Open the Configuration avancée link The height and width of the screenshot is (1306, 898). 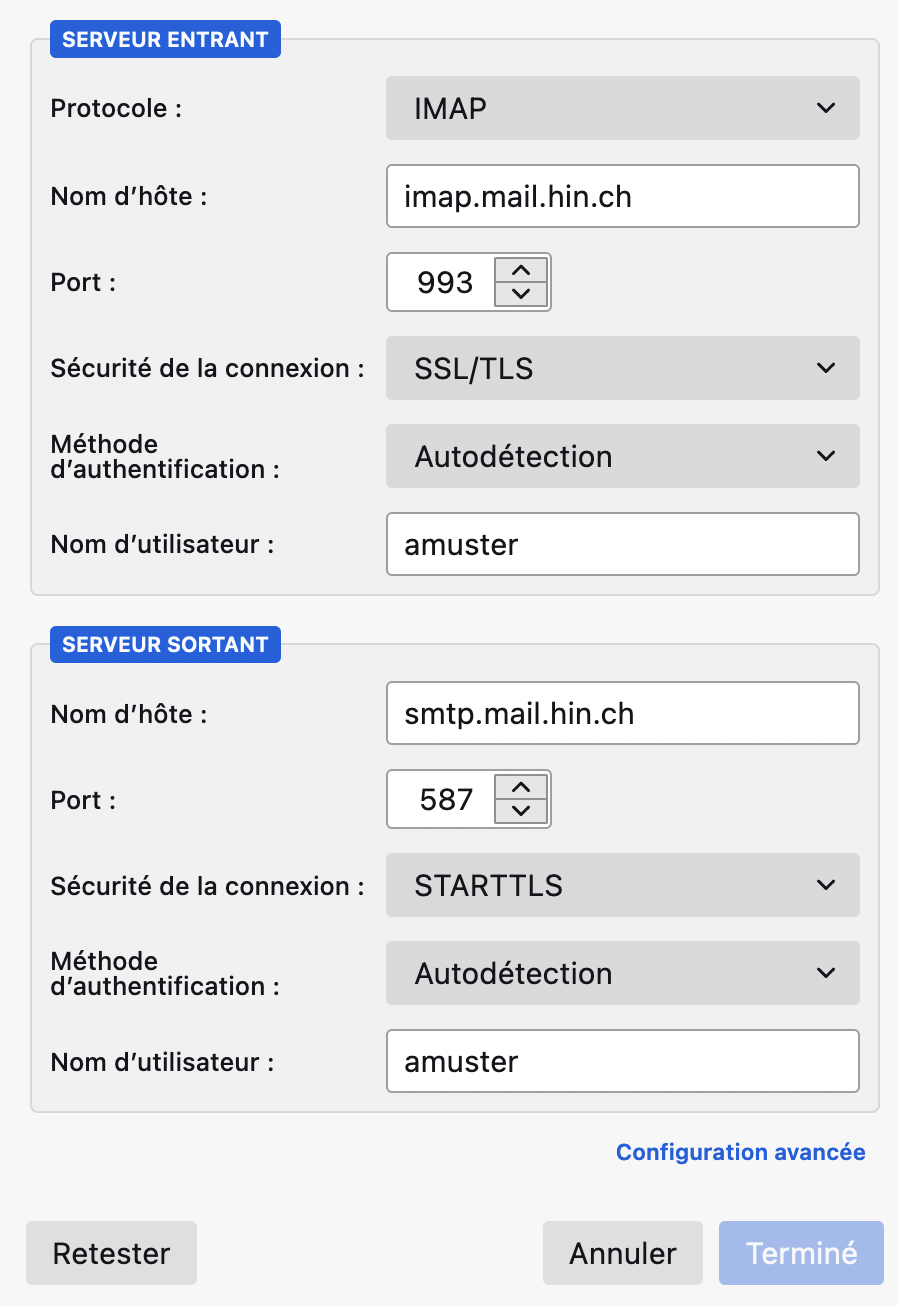741,1152
